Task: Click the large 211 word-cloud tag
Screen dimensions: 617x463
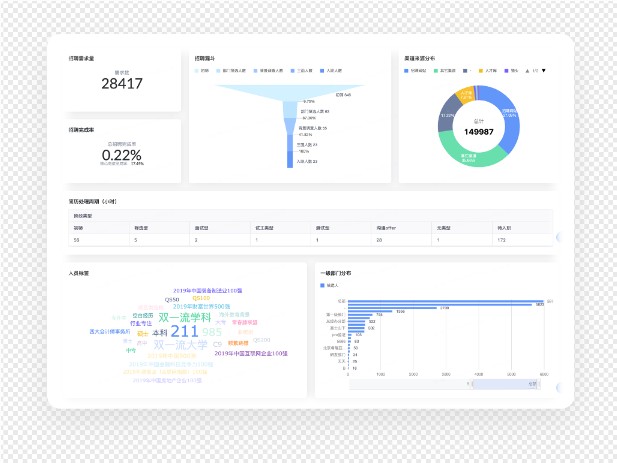Action: point(184,331)
